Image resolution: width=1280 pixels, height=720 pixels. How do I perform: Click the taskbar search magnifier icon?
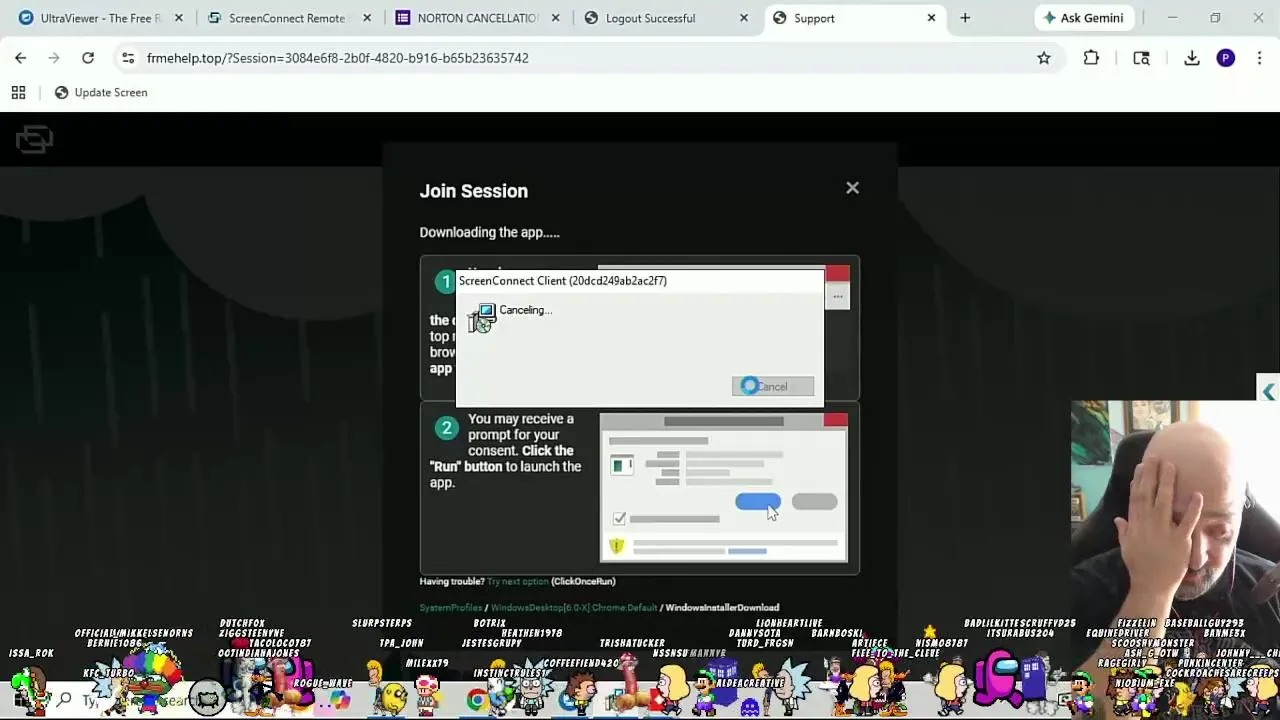(64, 700)
